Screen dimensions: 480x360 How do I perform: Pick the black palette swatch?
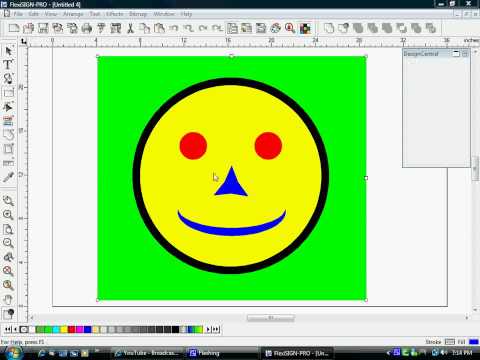pyautogui.click(x=175, y=329)
